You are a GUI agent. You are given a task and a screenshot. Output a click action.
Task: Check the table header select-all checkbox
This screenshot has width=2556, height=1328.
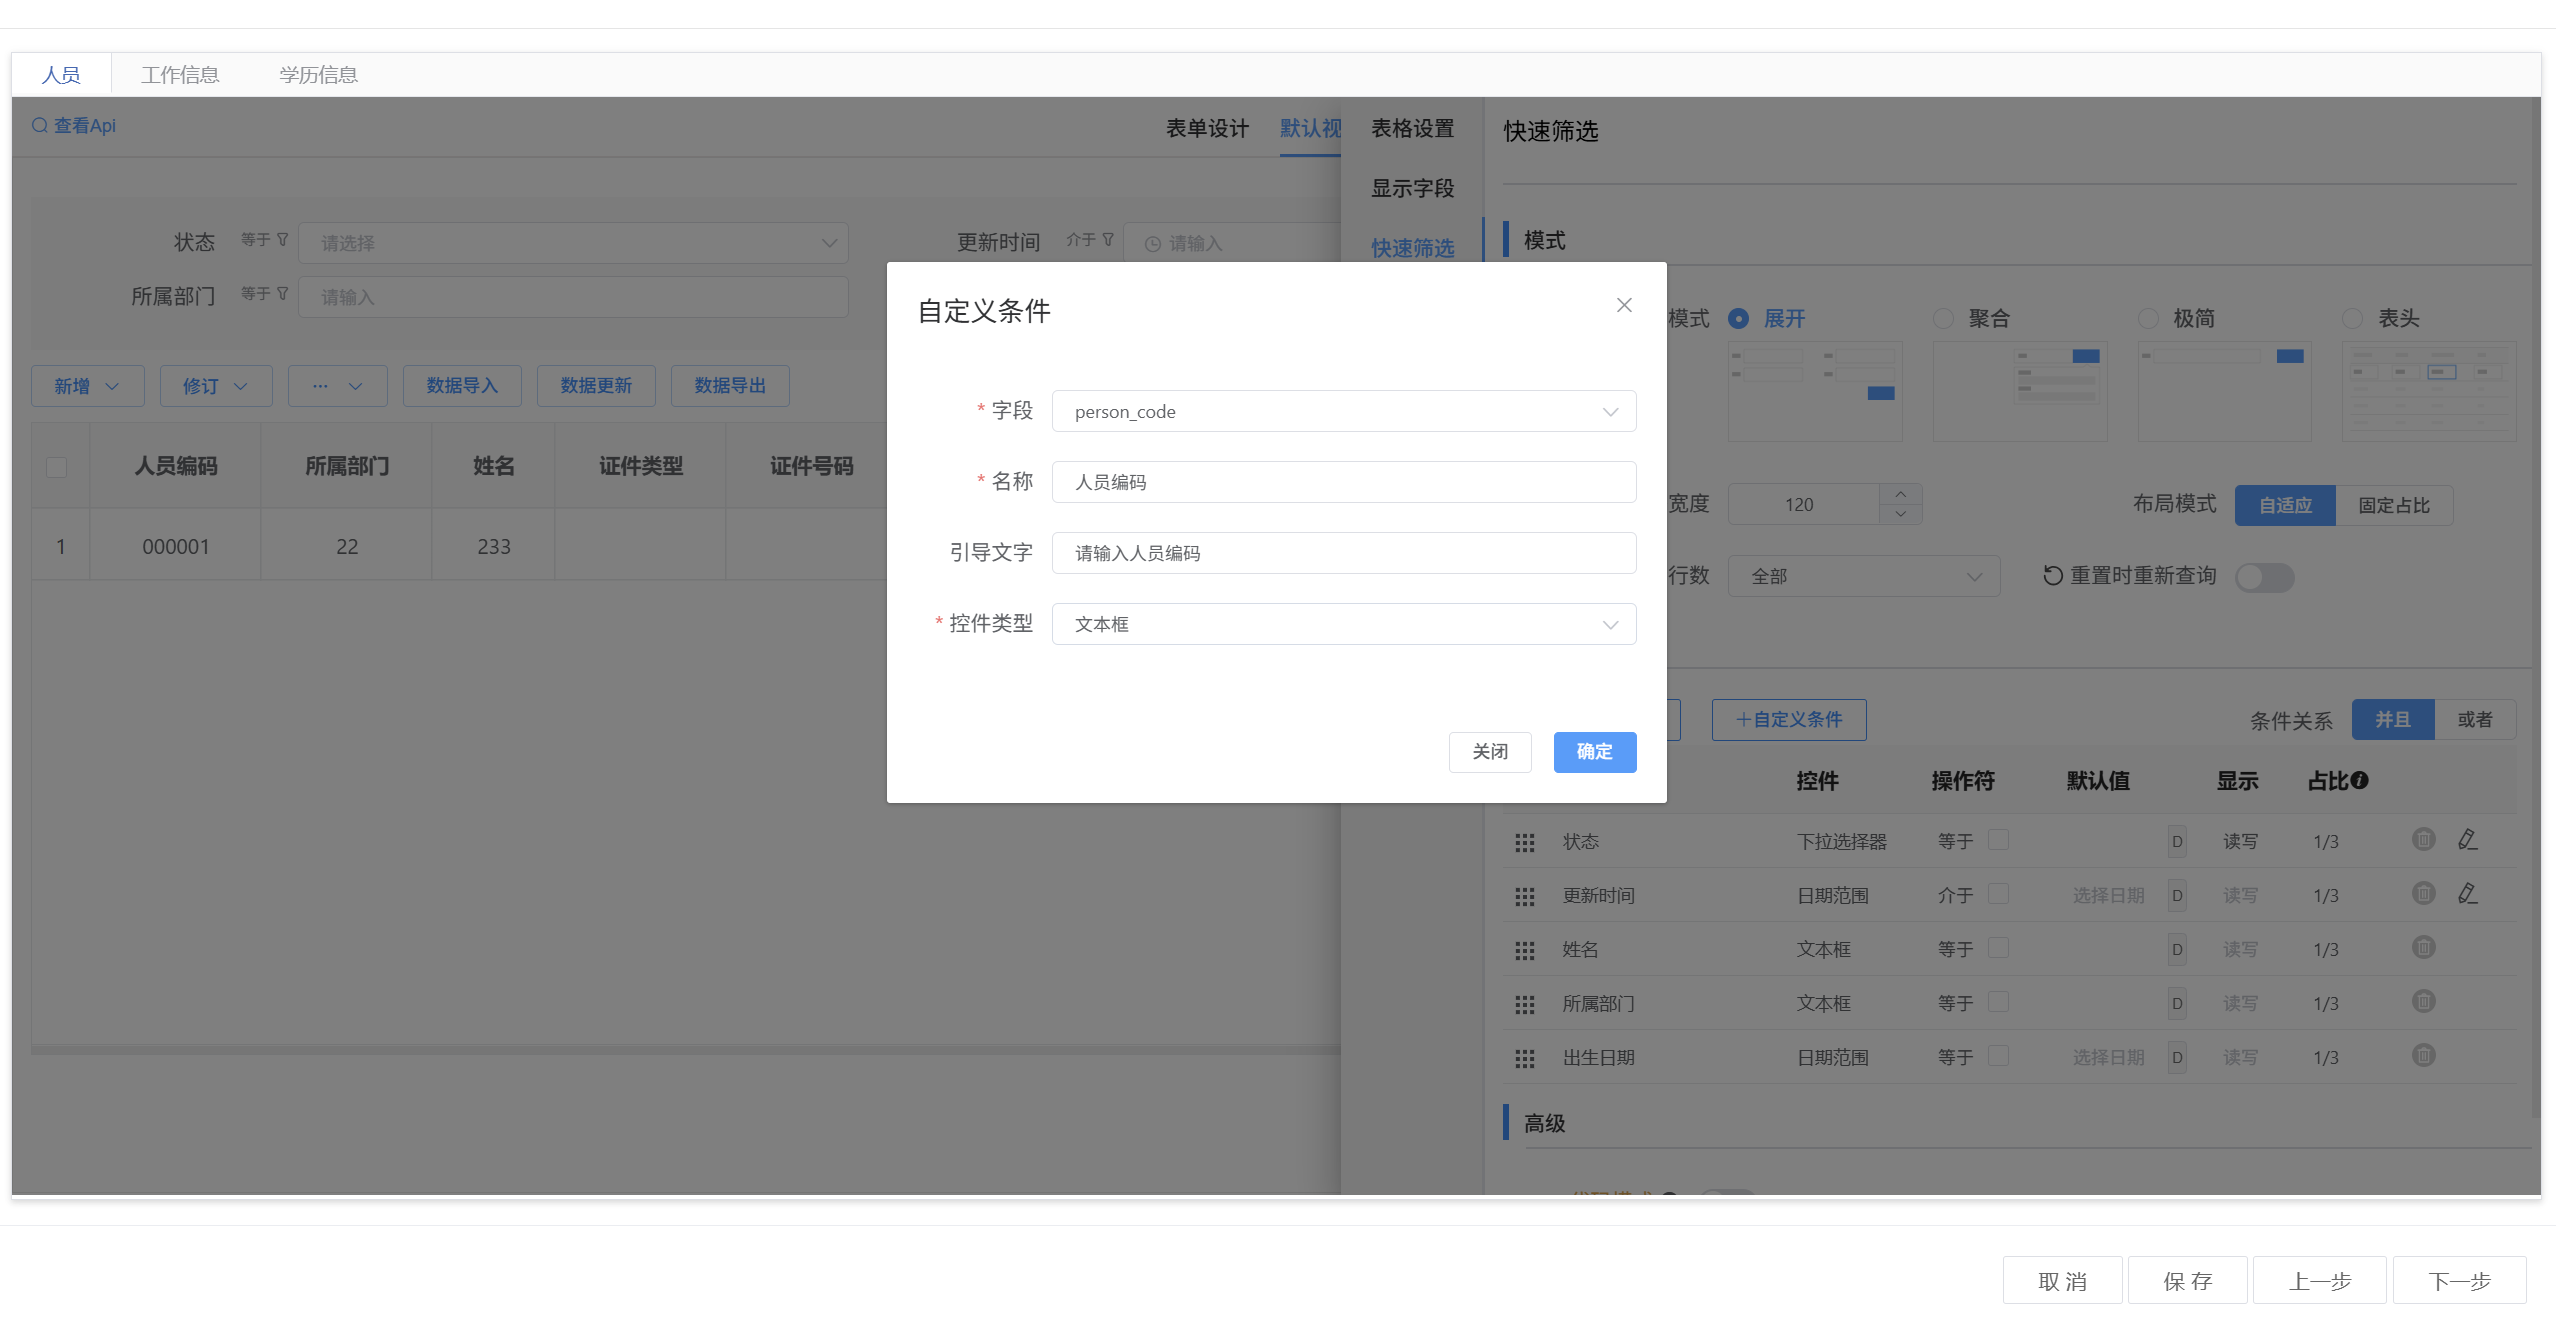click(x=57, y=467)
